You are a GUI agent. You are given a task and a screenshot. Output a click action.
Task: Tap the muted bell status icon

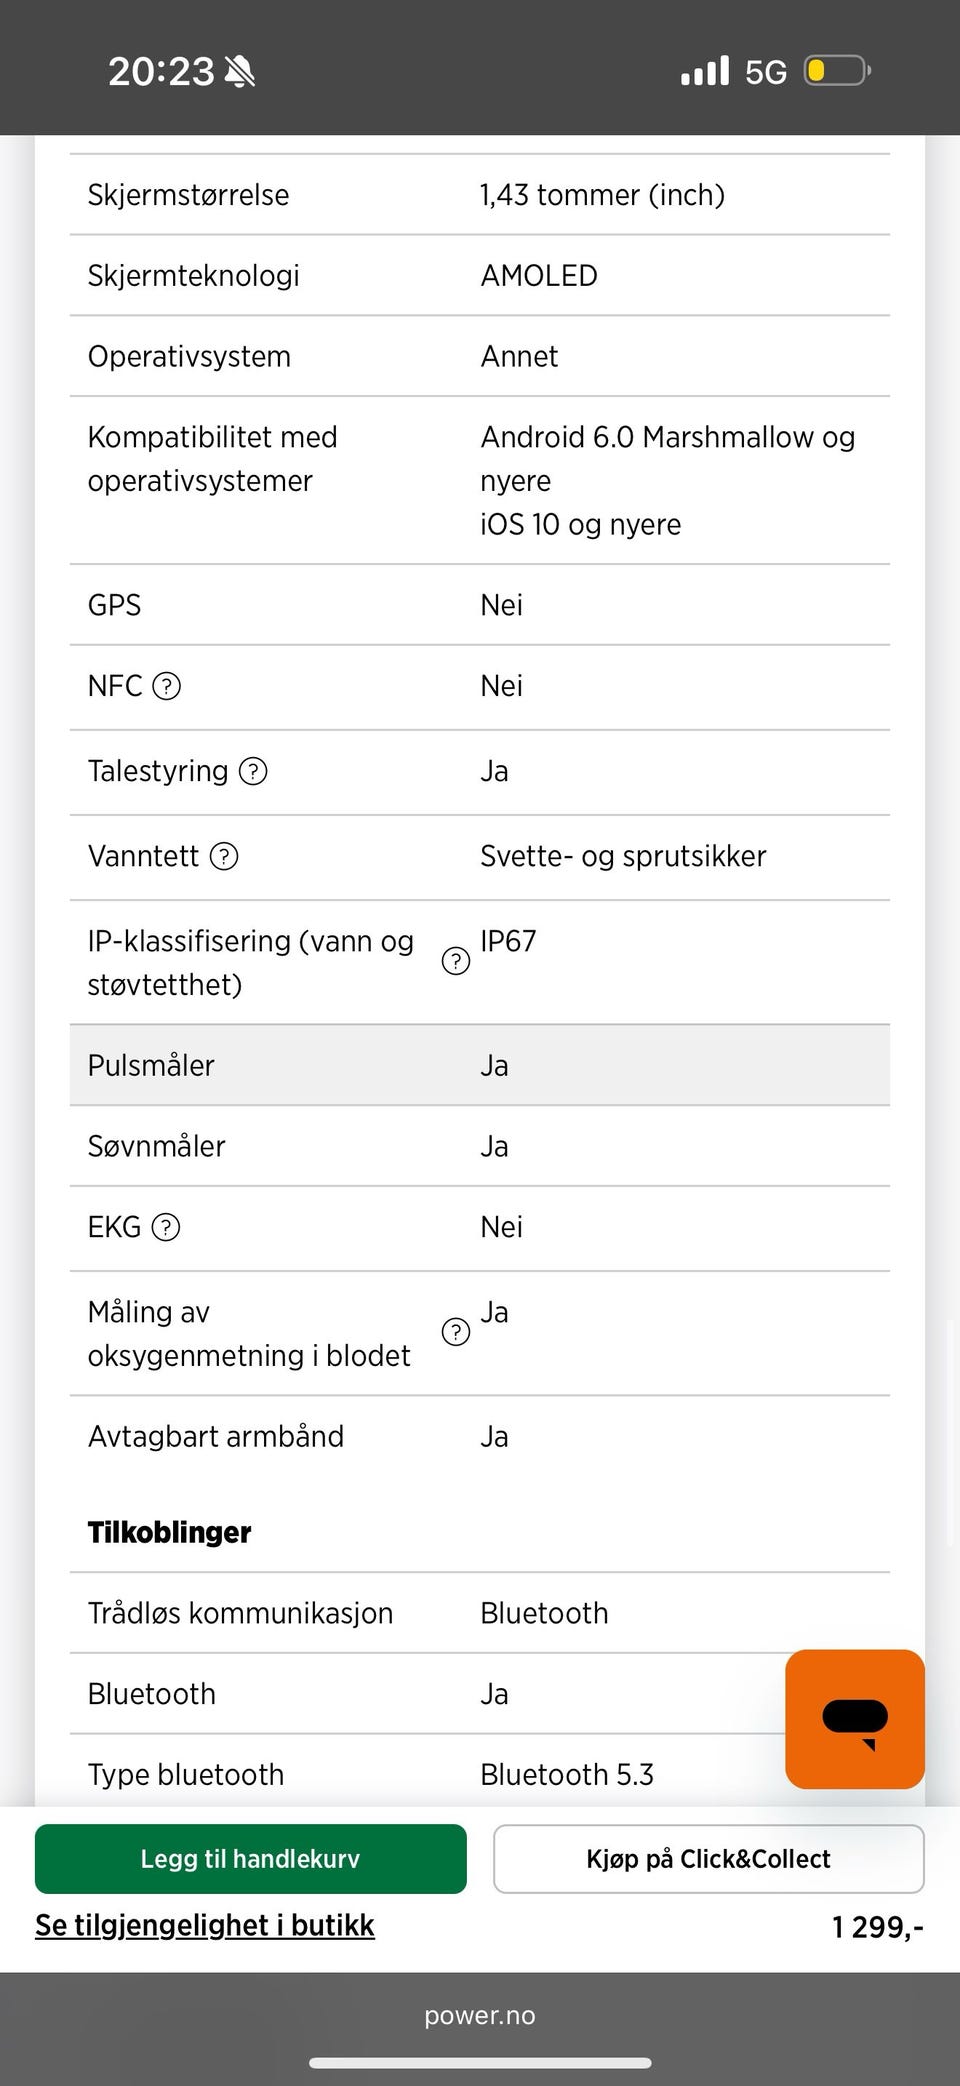click(x=240, y=72)
